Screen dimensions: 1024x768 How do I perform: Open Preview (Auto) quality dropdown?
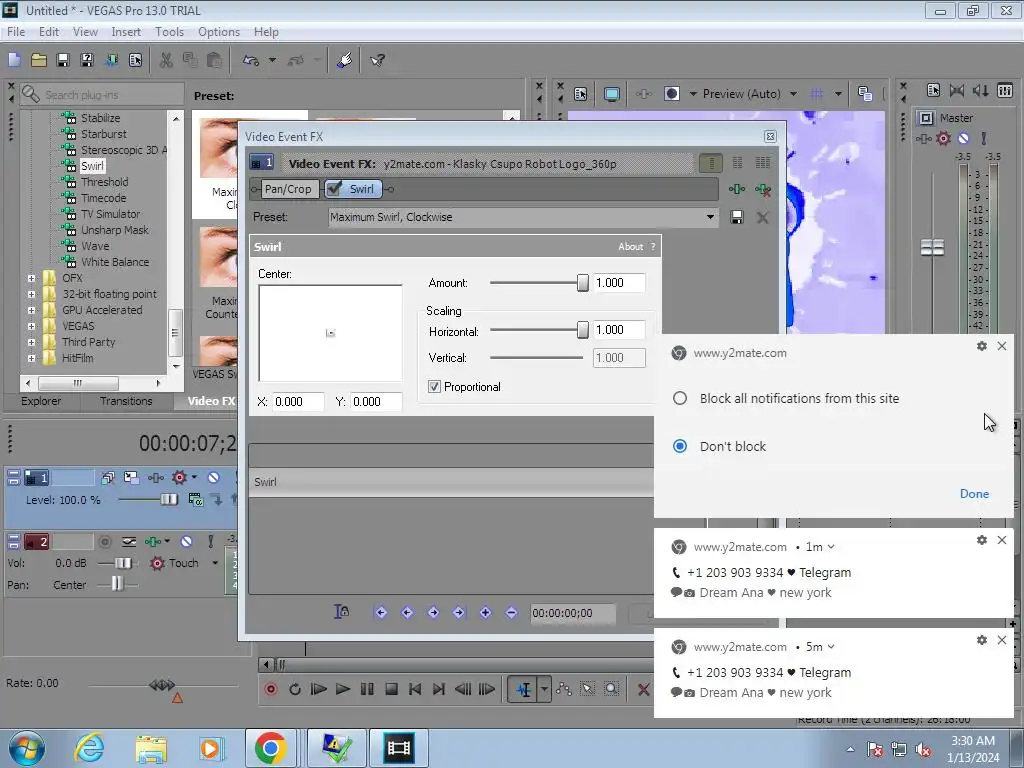click(793, 94)
